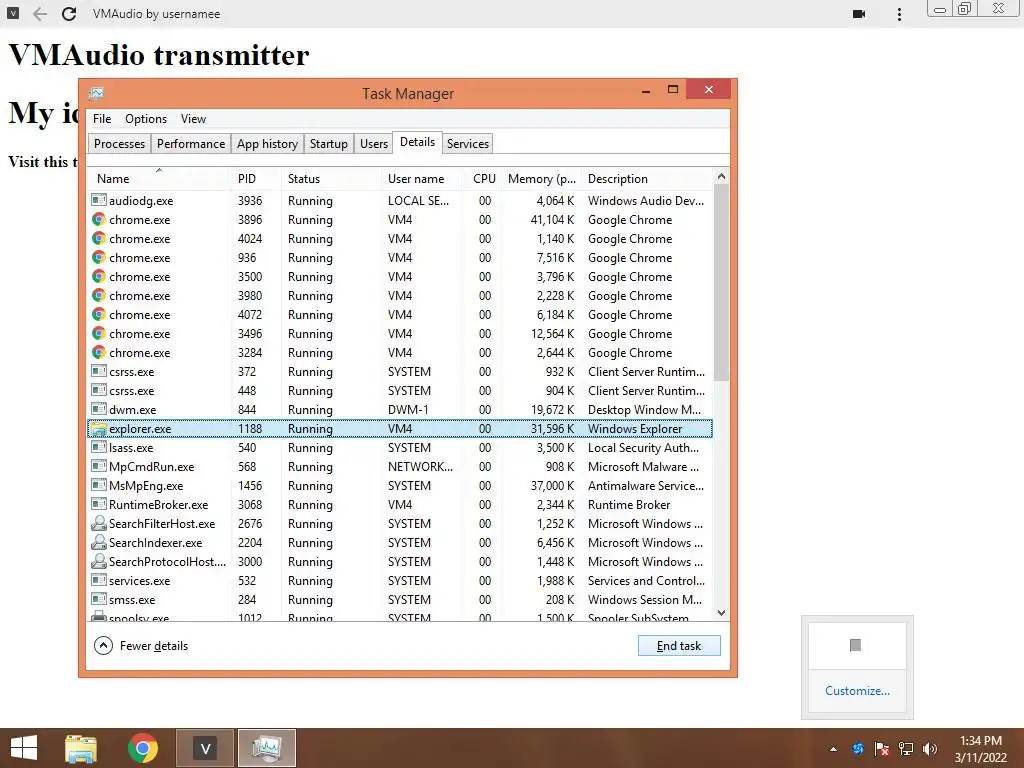Open the Windows Start button
The image size is (1024, 768).
(24, 748)
